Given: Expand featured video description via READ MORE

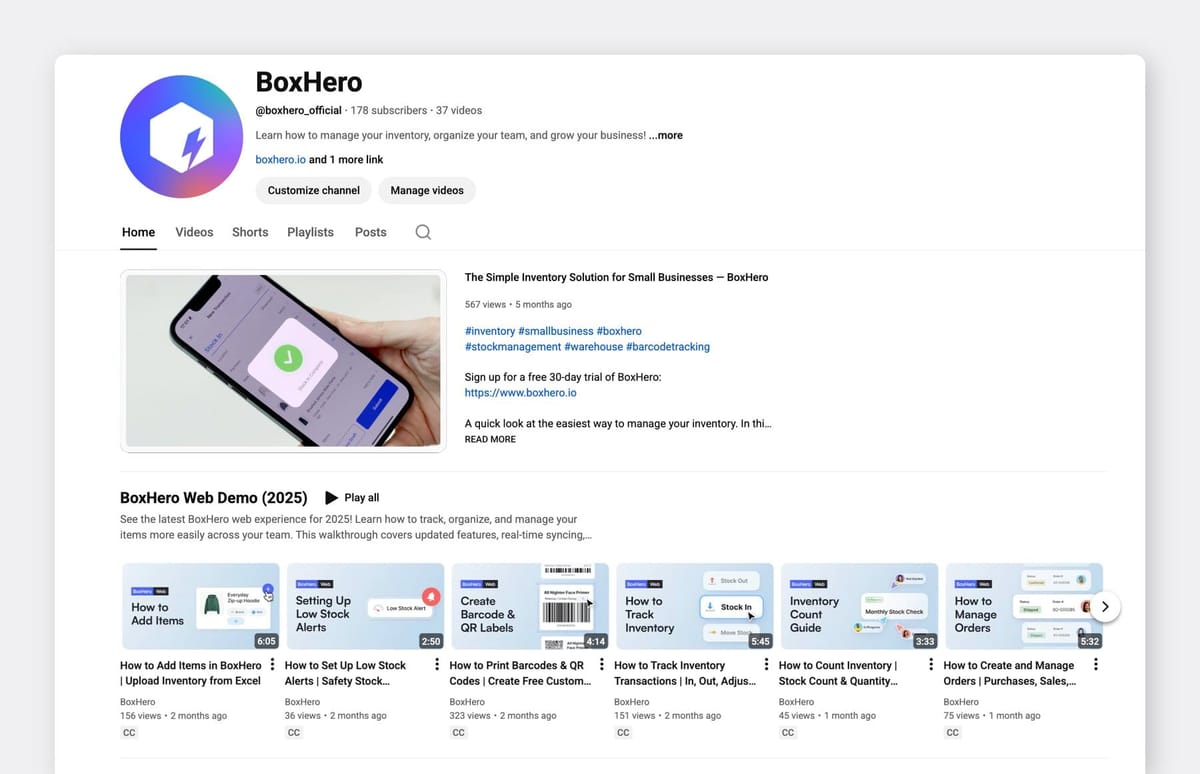Looking at the screenshot, I should tap(490, 439).
